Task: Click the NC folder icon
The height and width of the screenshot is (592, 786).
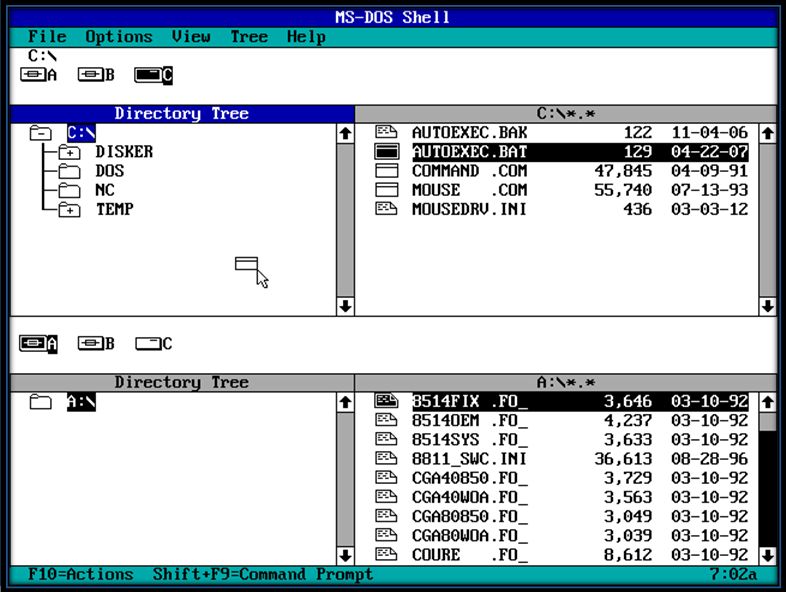Action: (x=69, y=190)
